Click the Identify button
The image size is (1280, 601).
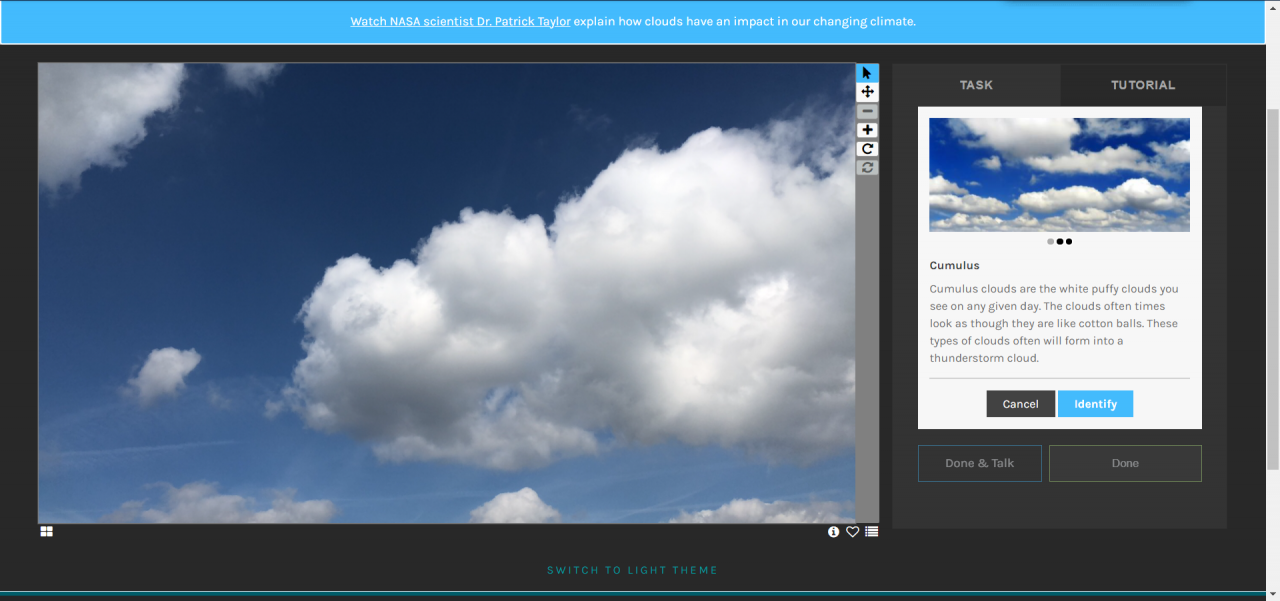pos(1095,404)
